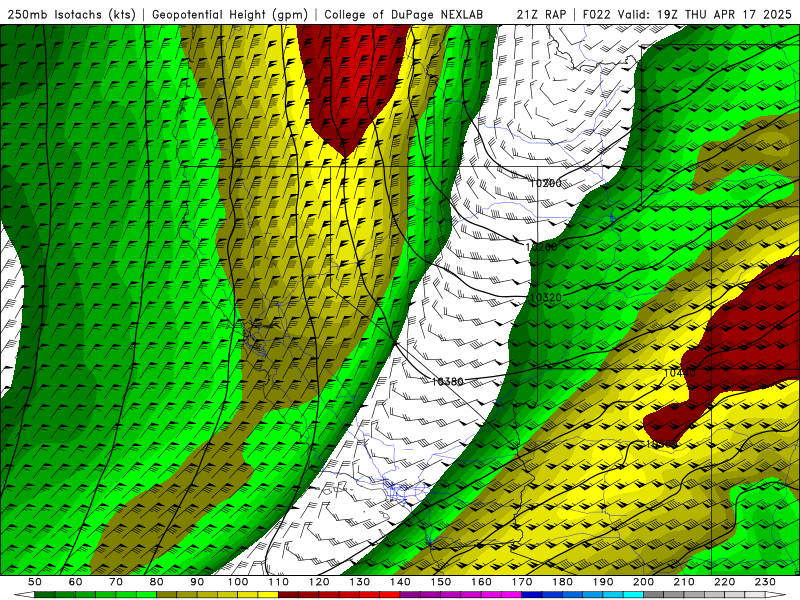
Task: Click the darkest green swatch starting the color bar
Action: coord(45,594)
